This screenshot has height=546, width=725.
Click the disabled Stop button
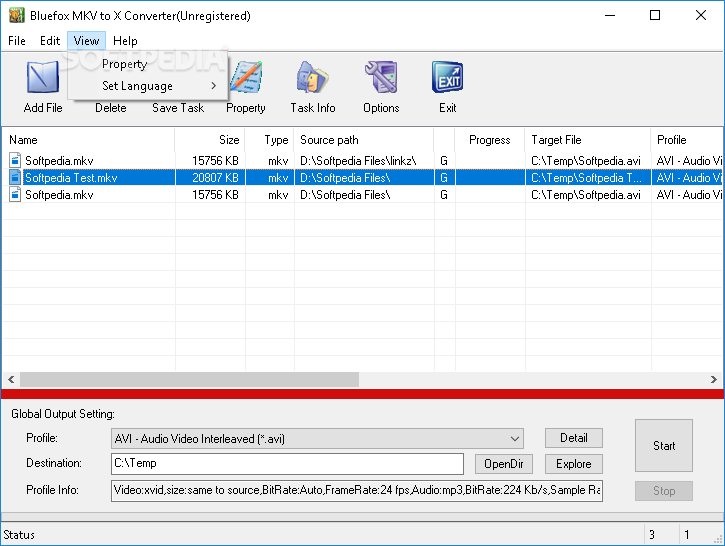(x=664, y=491)
